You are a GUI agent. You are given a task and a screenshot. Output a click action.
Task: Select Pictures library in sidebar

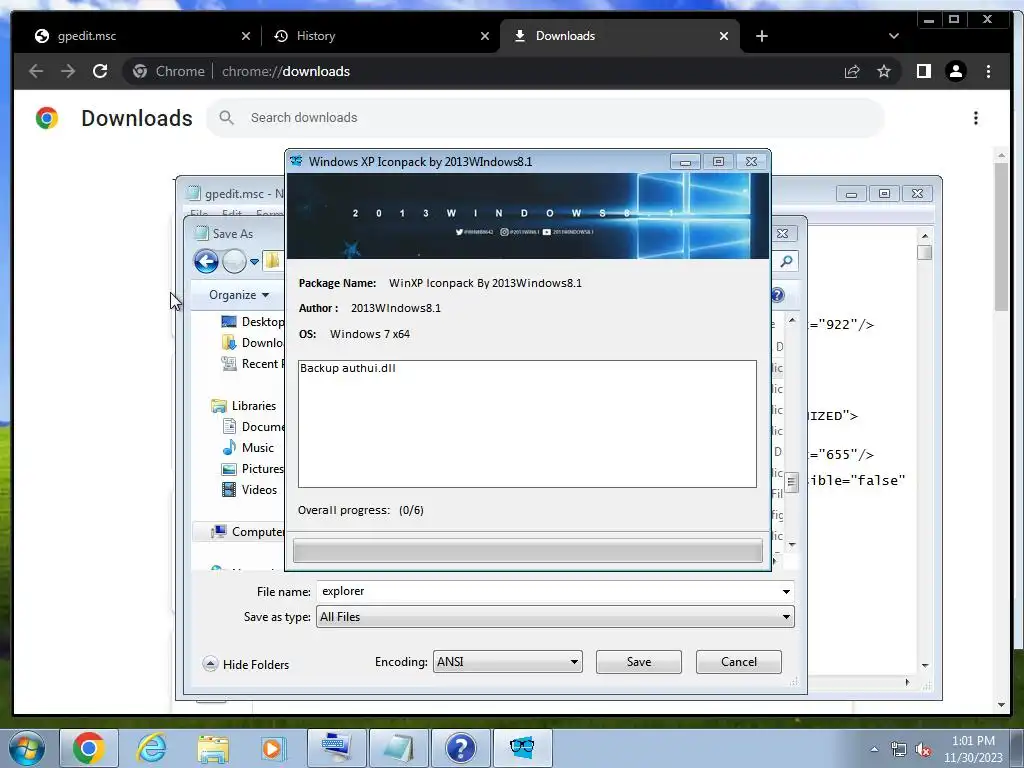[253, 468]
